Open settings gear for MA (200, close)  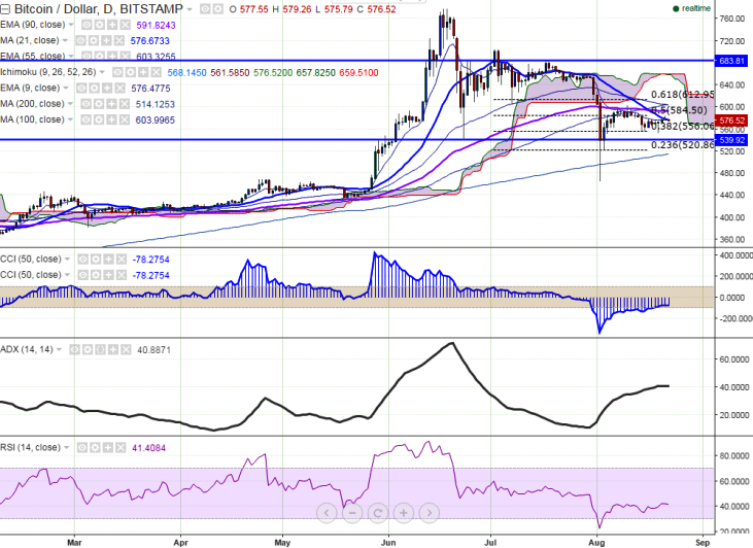98,104
